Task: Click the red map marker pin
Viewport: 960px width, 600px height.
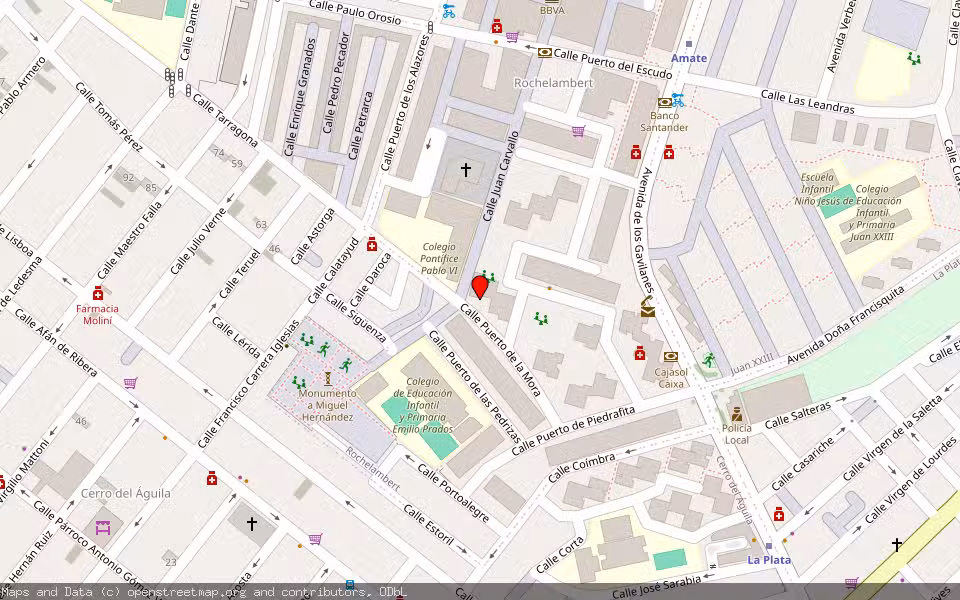Action: pos(481,288)
